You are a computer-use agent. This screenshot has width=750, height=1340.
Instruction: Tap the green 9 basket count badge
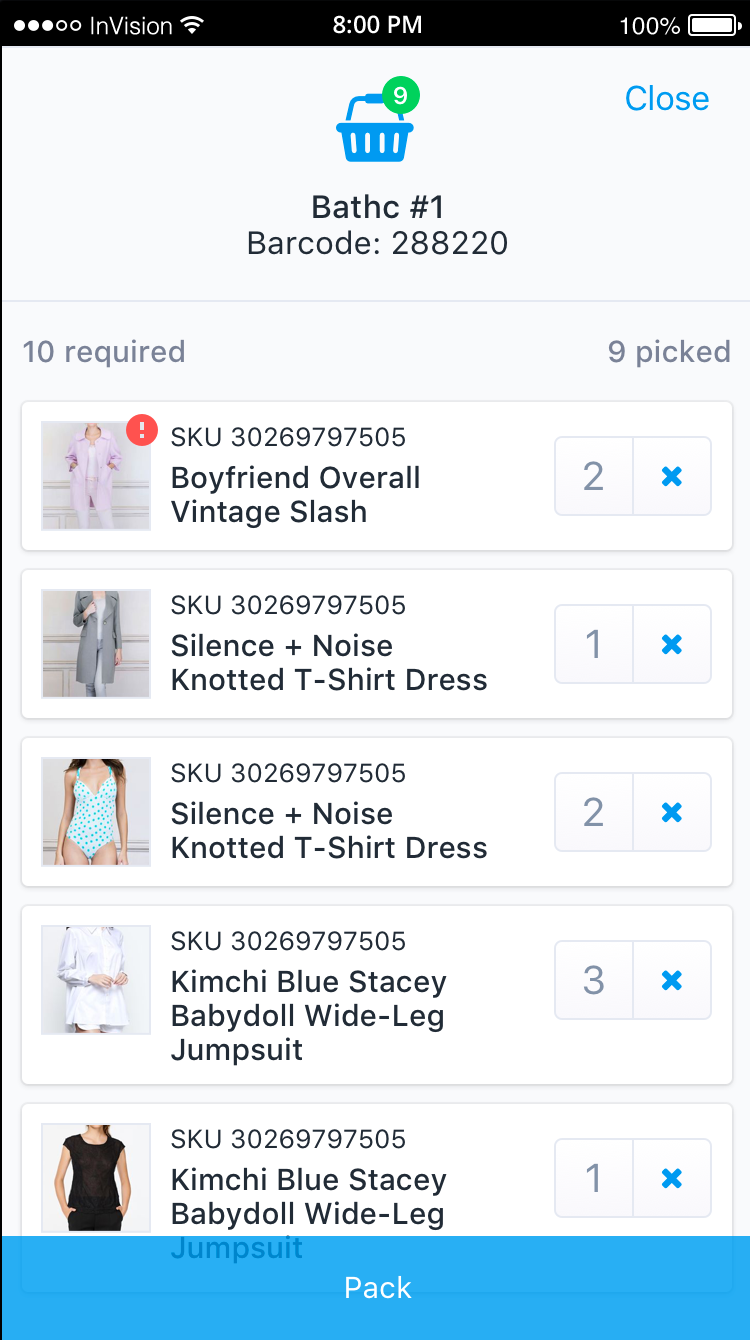tap(400, 96)
